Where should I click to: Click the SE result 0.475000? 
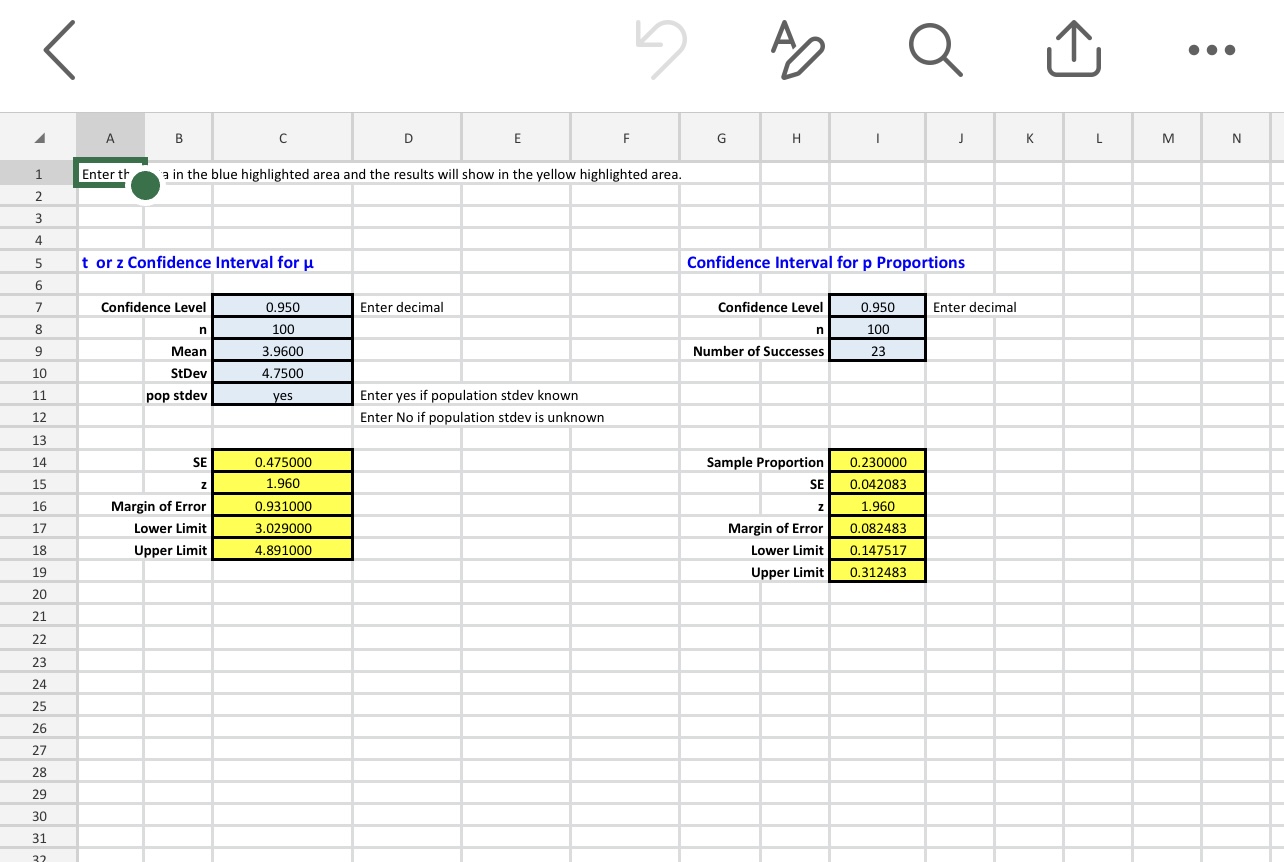pyautogui.click(x=283, y=462)
